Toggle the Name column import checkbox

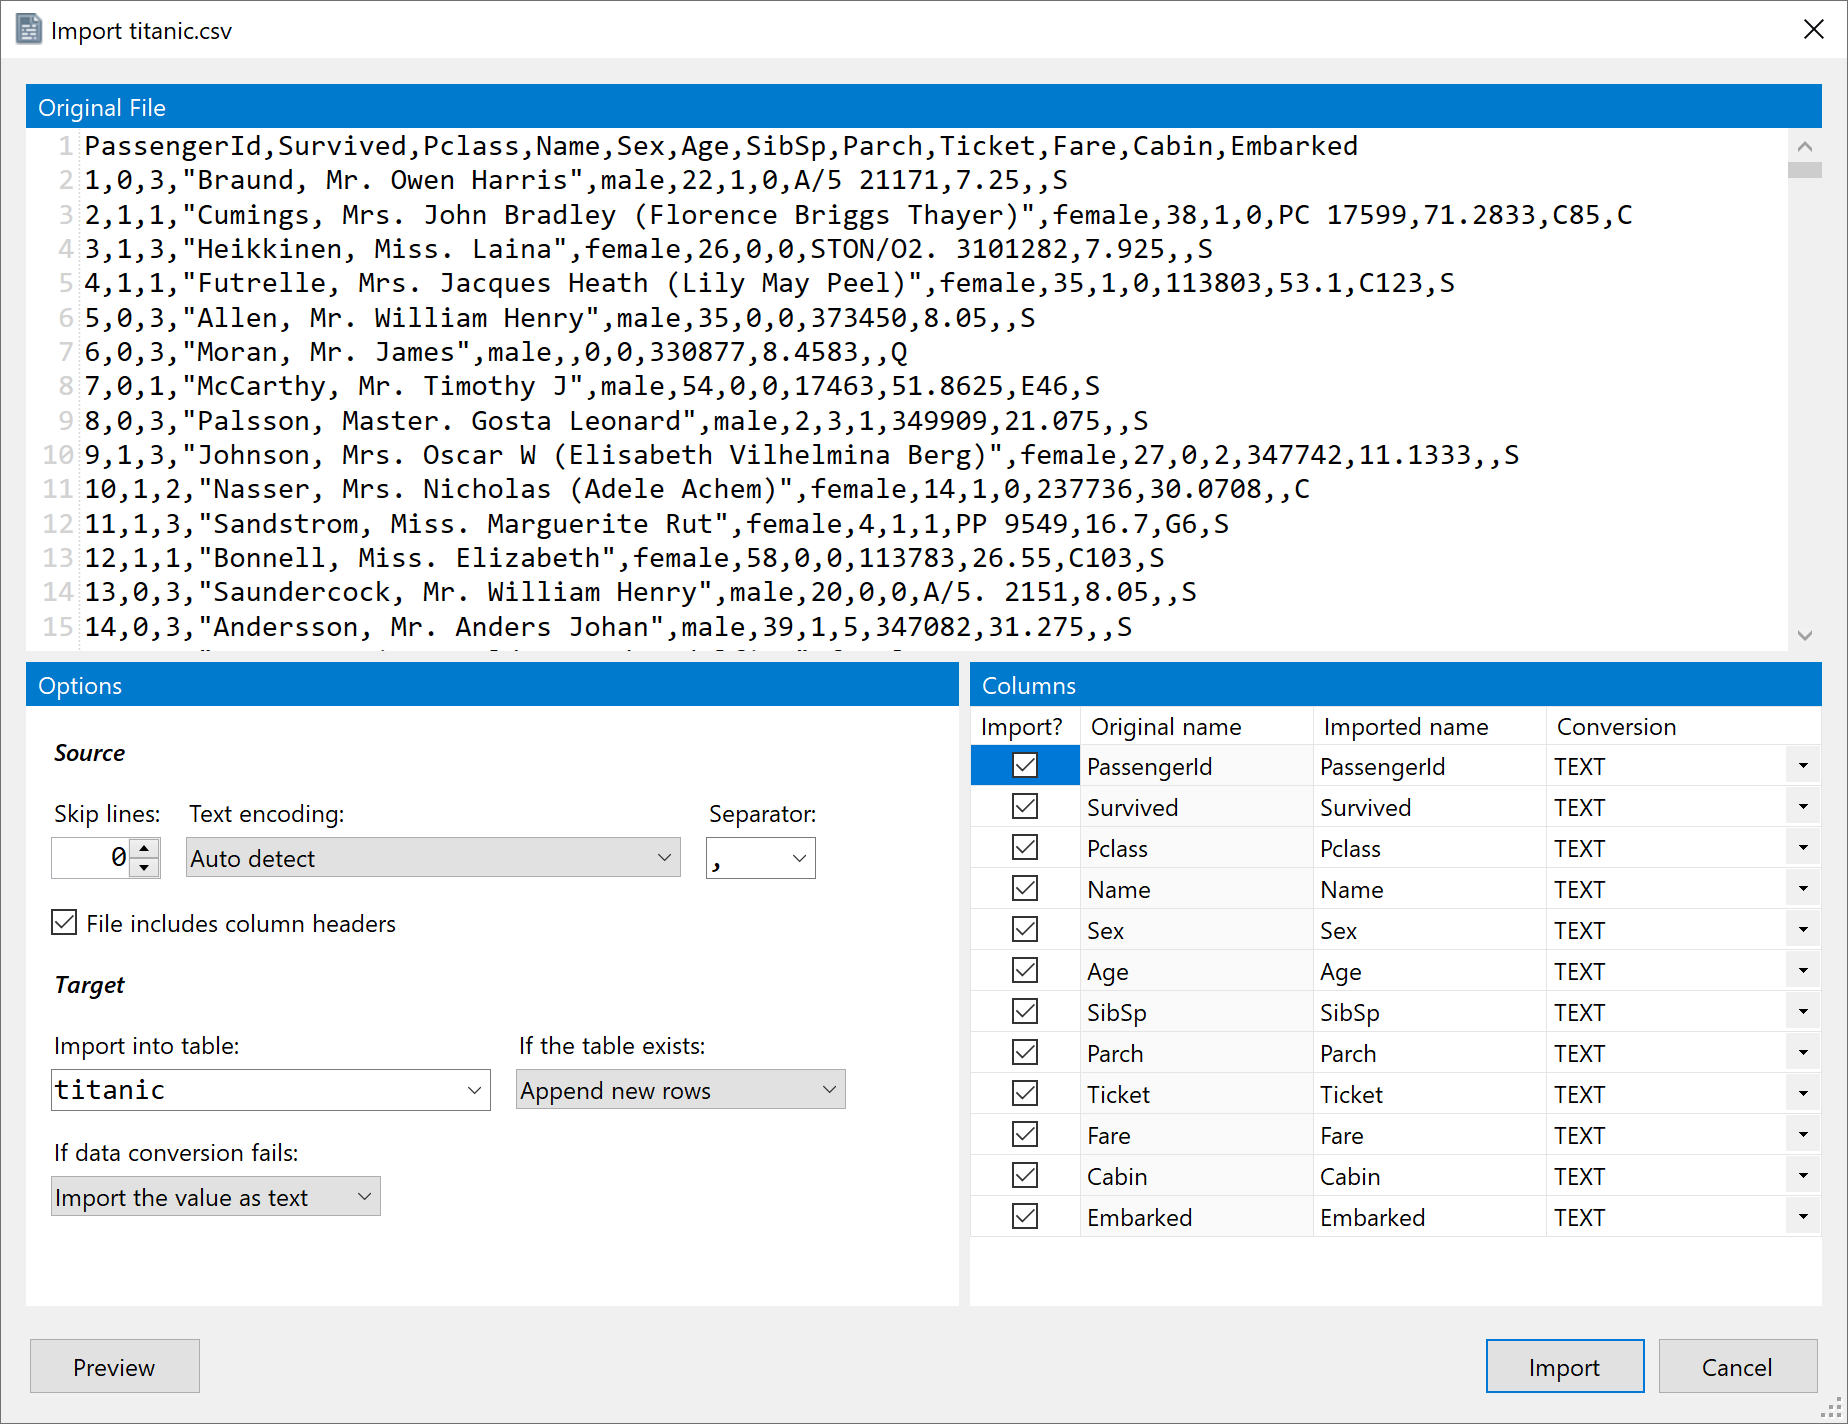1024,888
